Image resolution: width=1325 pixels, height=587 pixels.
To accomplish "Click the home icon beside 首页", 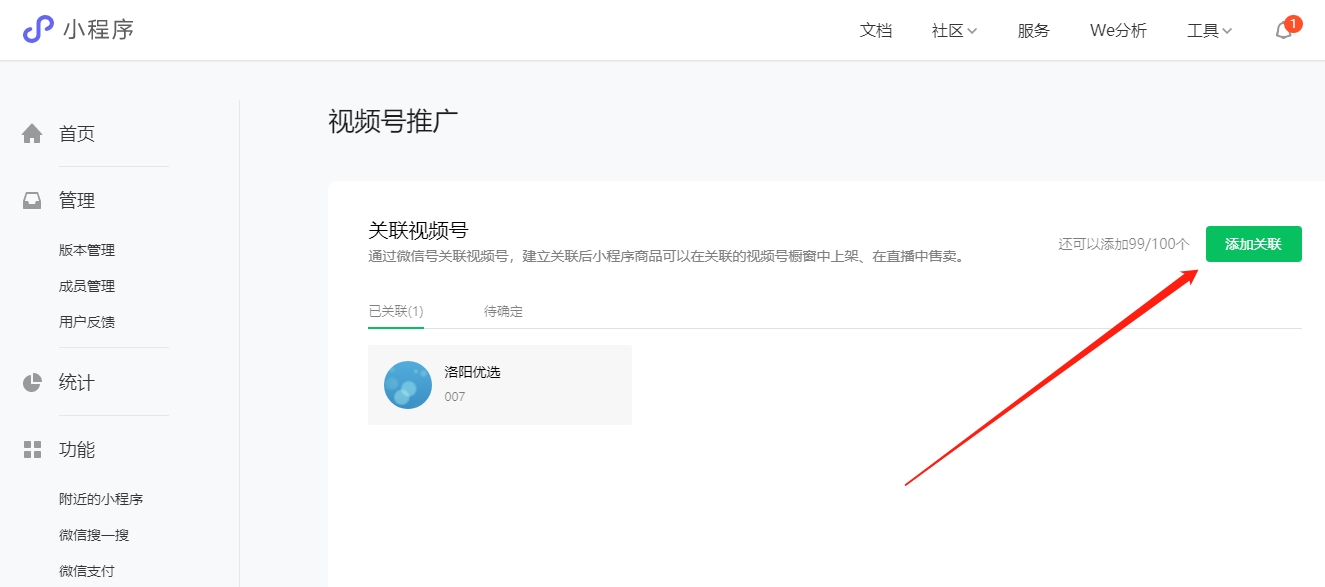I will (33, 133).
